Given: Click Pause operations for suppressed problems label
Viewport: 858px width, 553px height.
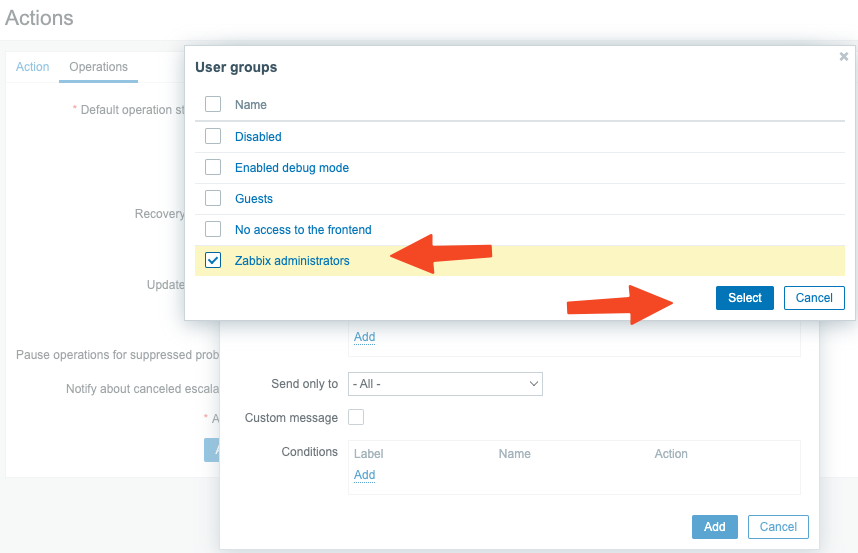Looking at the screenshot, I should pyautogui.click(x=118, y=355).
